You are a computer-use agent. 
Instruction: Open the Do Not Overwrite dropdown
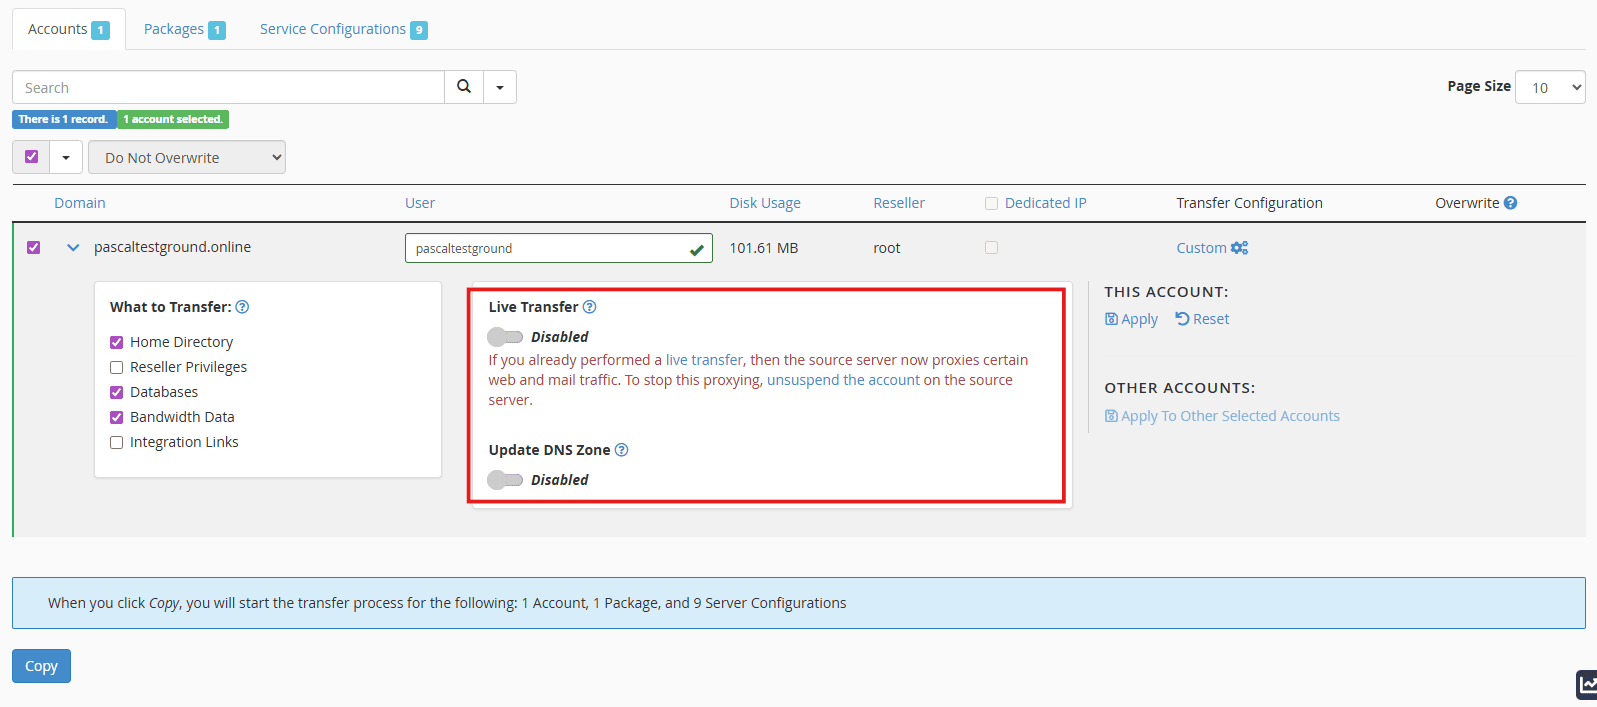click(187, 157)
